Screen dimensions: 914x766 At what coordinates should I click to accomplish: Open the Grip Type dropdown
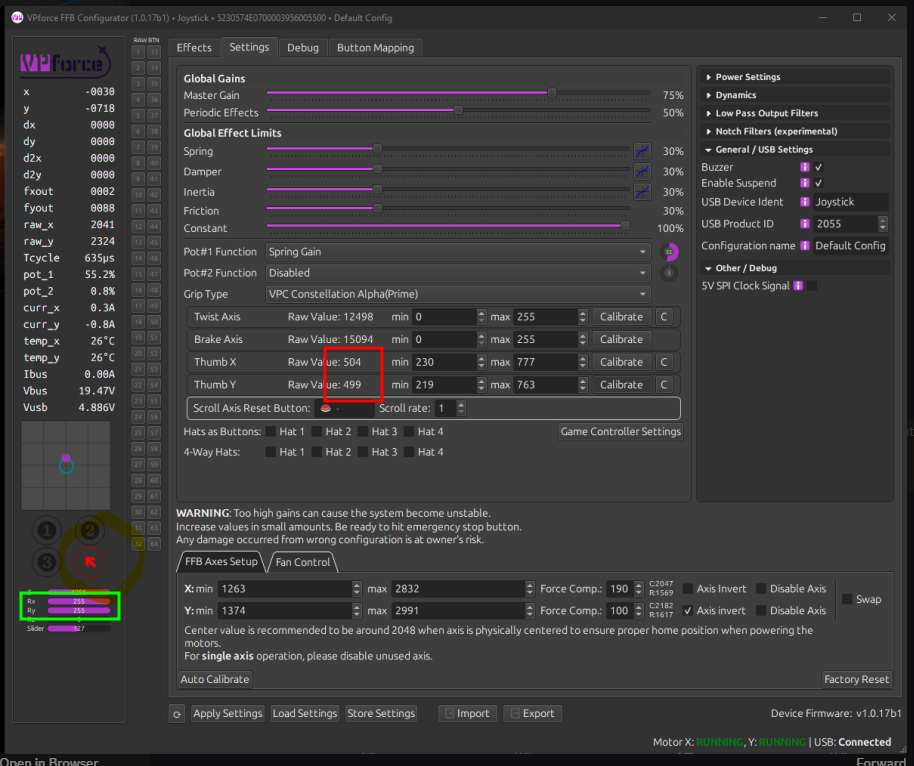point(458,294)
